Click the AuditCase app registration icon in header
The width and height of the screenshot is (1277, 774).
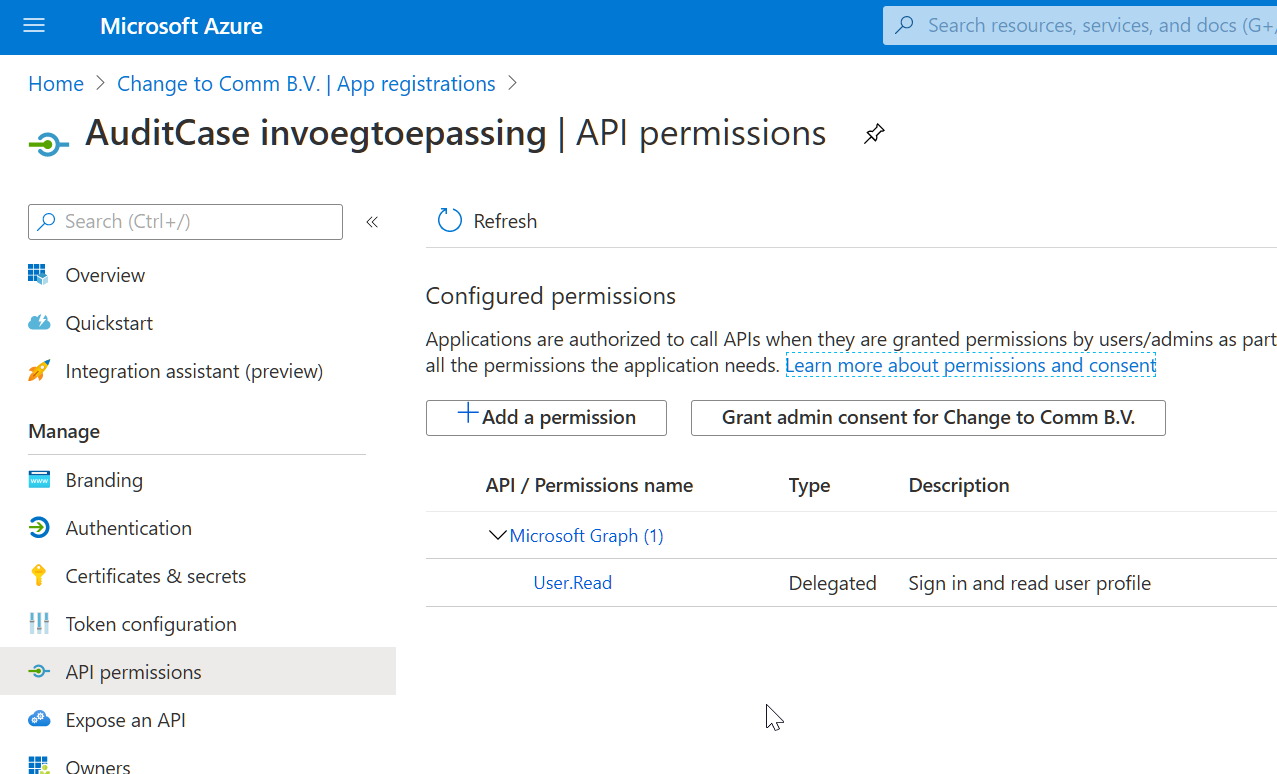pos(48,146)
